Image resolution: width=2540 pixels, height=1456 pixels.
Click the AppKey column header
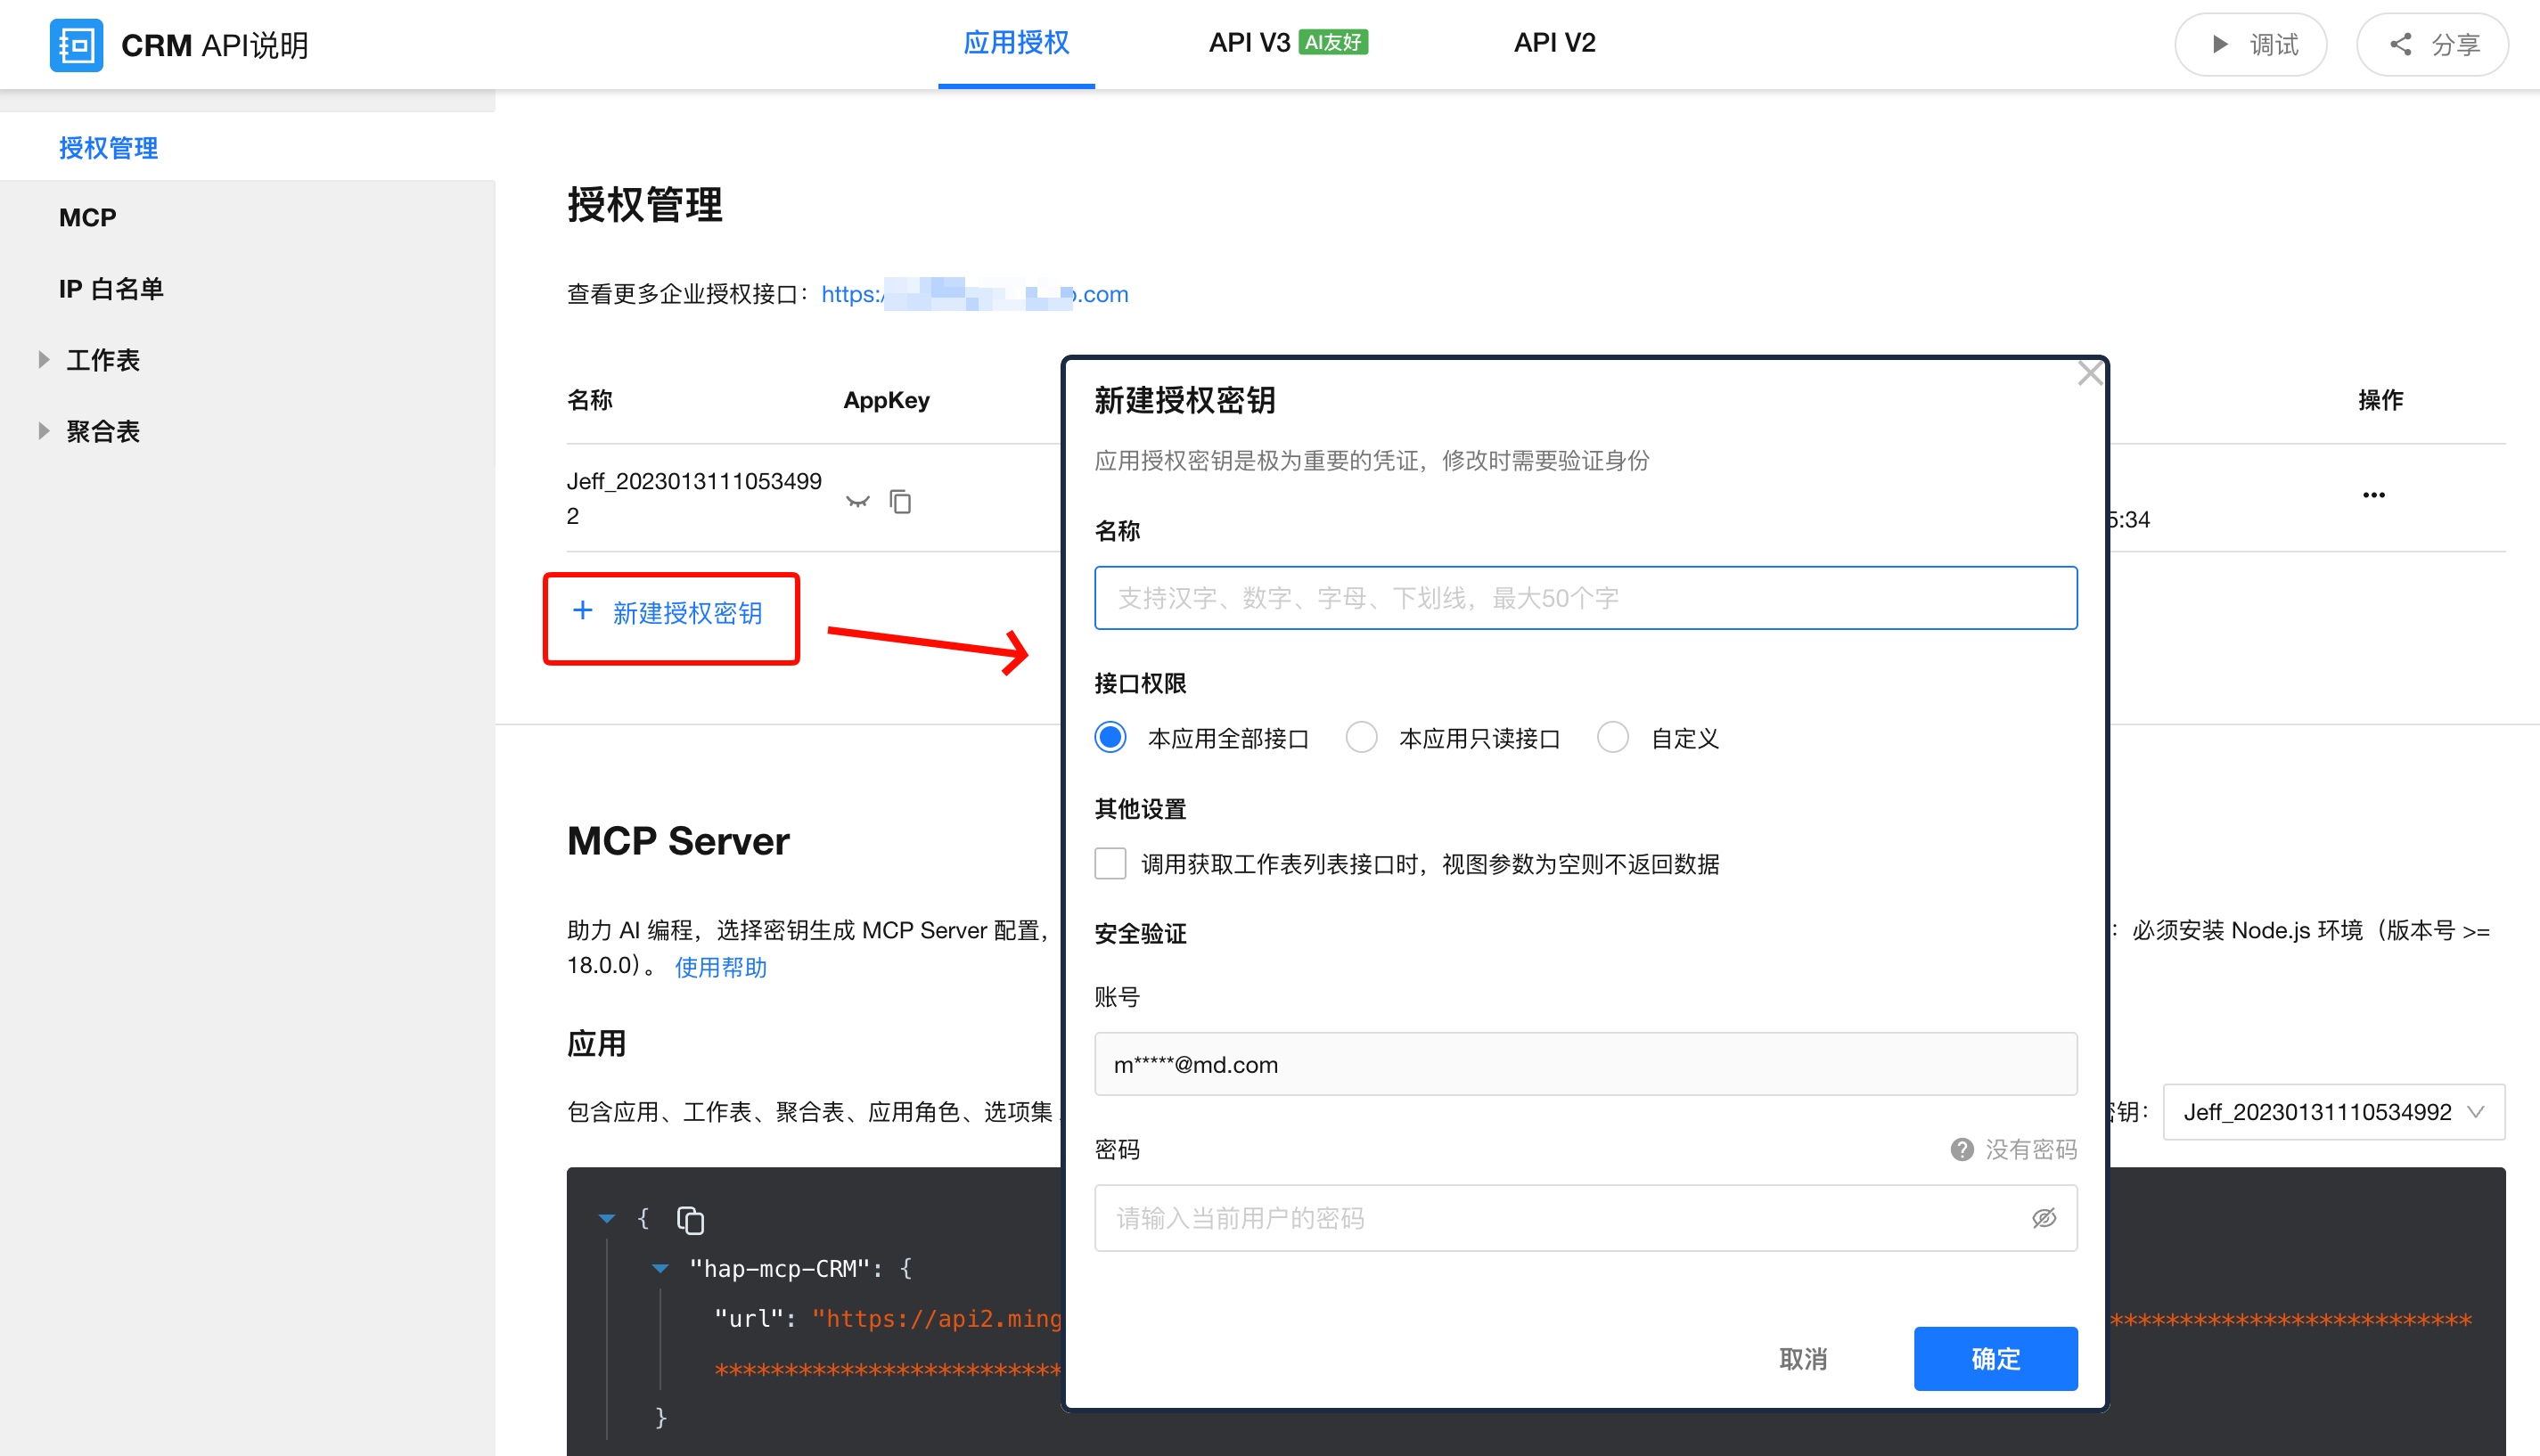coord(886,400)
